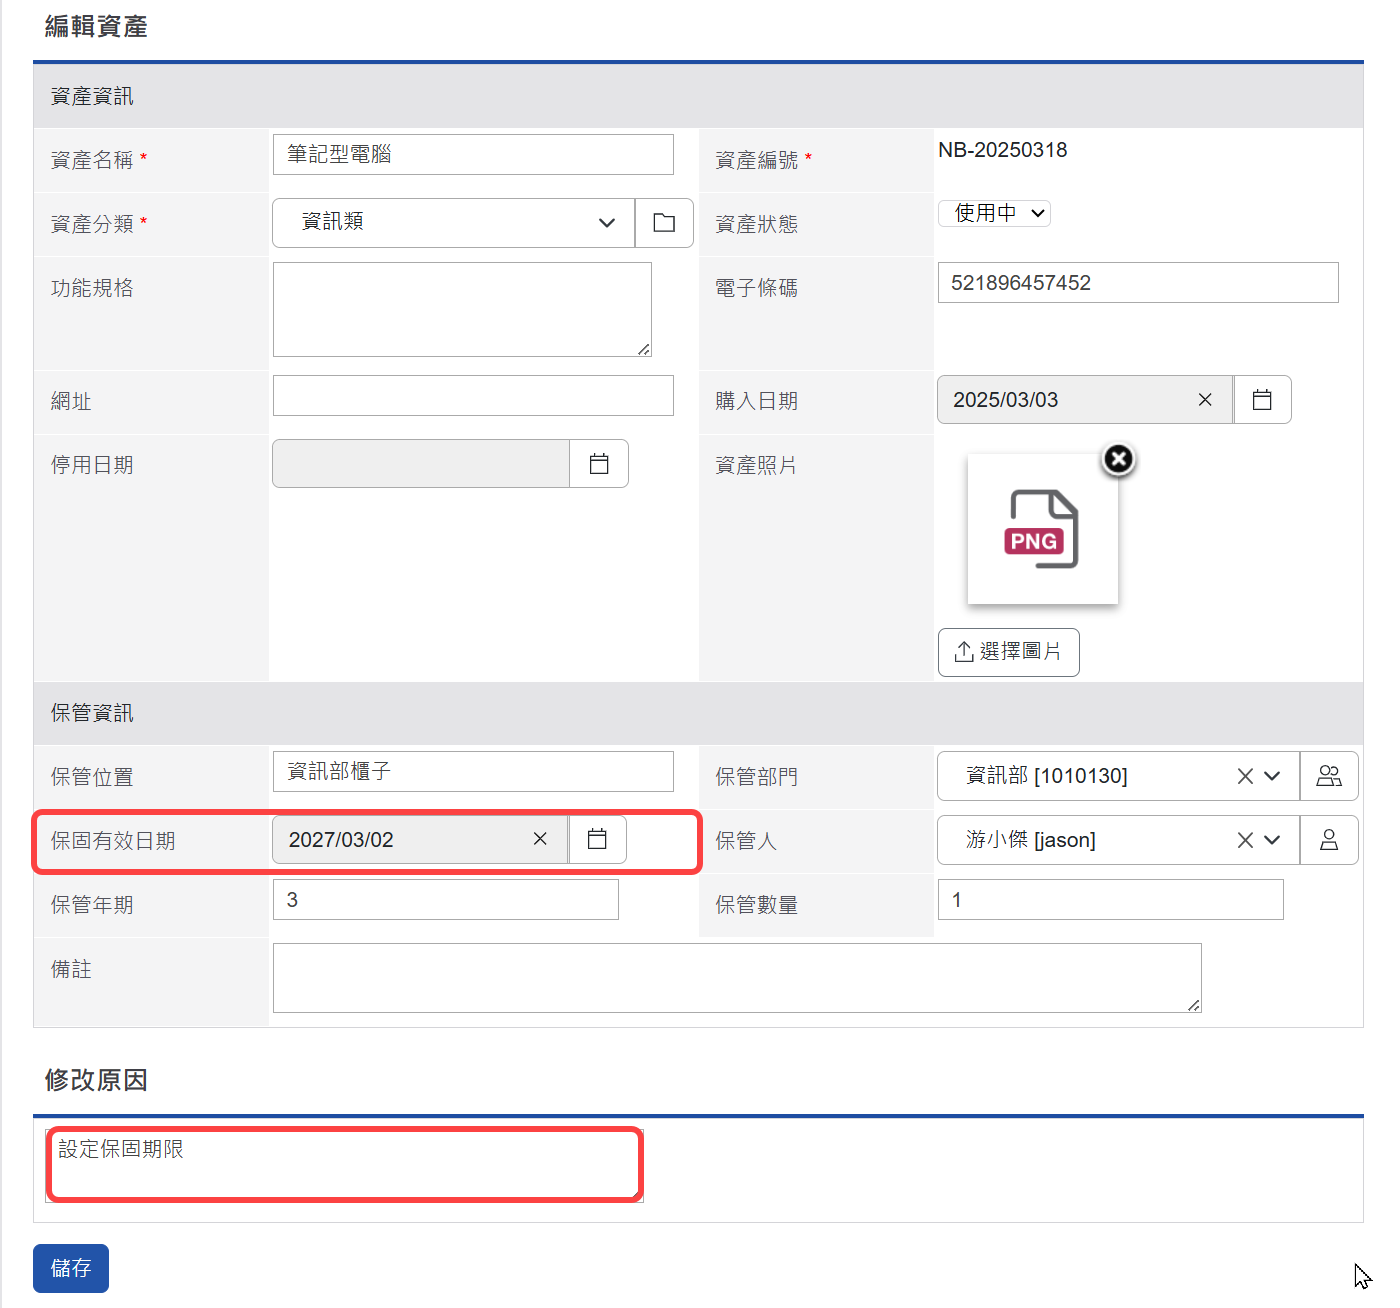Click the PNG photo thumbnail

click(1042, 528)
